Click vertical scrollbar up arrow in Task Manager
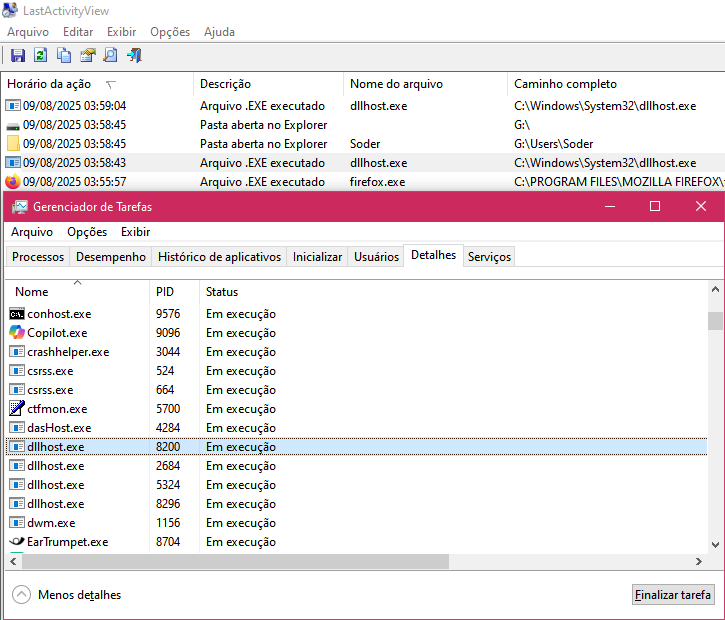 point(715,289)
